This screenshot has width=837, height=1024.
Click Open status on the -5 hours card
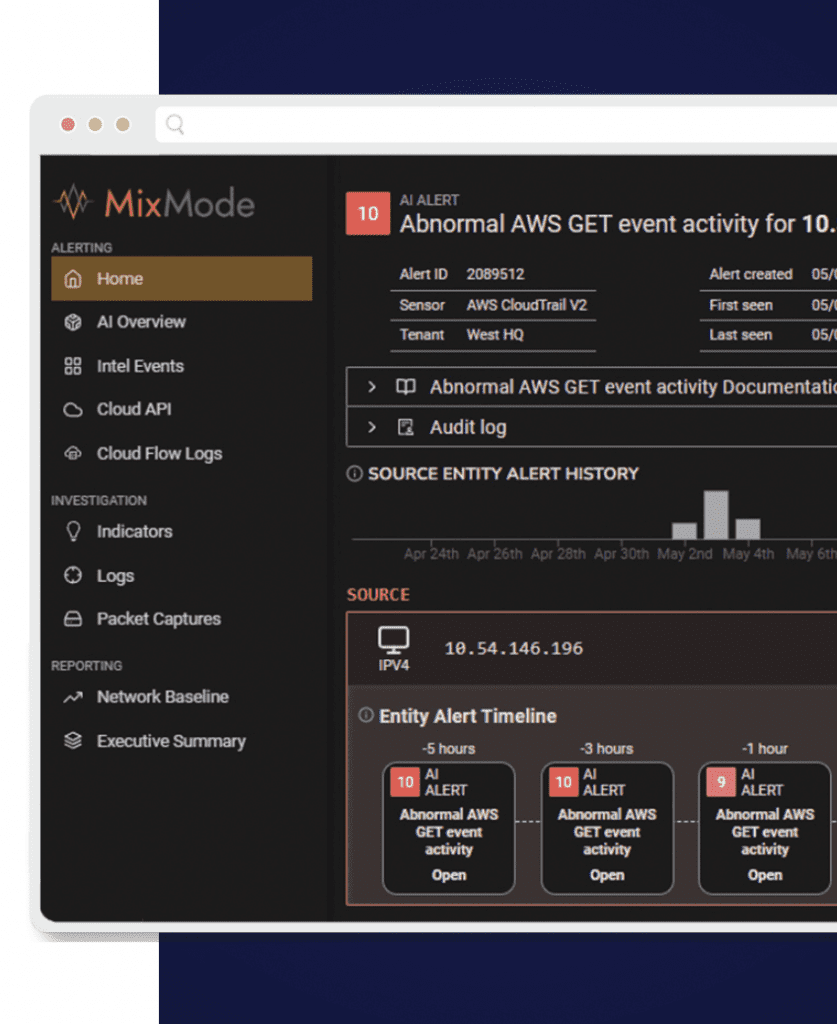click(x=449, y=875)
